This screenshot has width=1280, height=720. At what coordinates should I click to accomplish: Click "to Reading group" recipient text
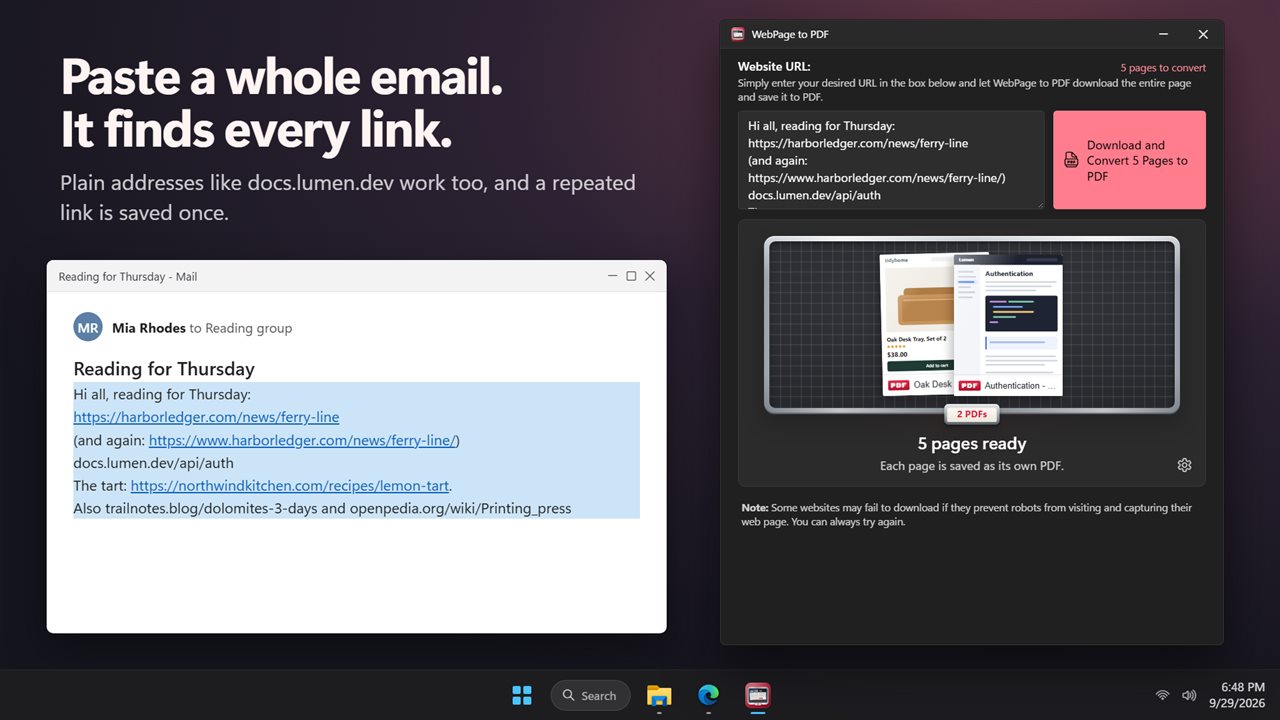(x=241, y=328)
